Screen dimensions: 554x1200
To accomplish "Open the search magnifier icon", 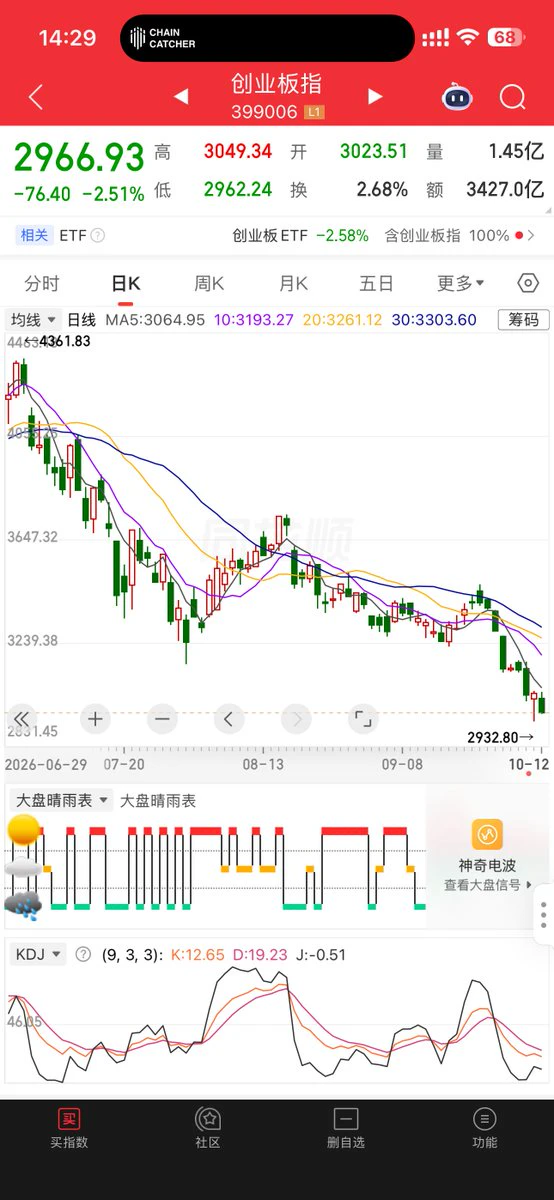I will pyautogui.click(x=513, y=97).
